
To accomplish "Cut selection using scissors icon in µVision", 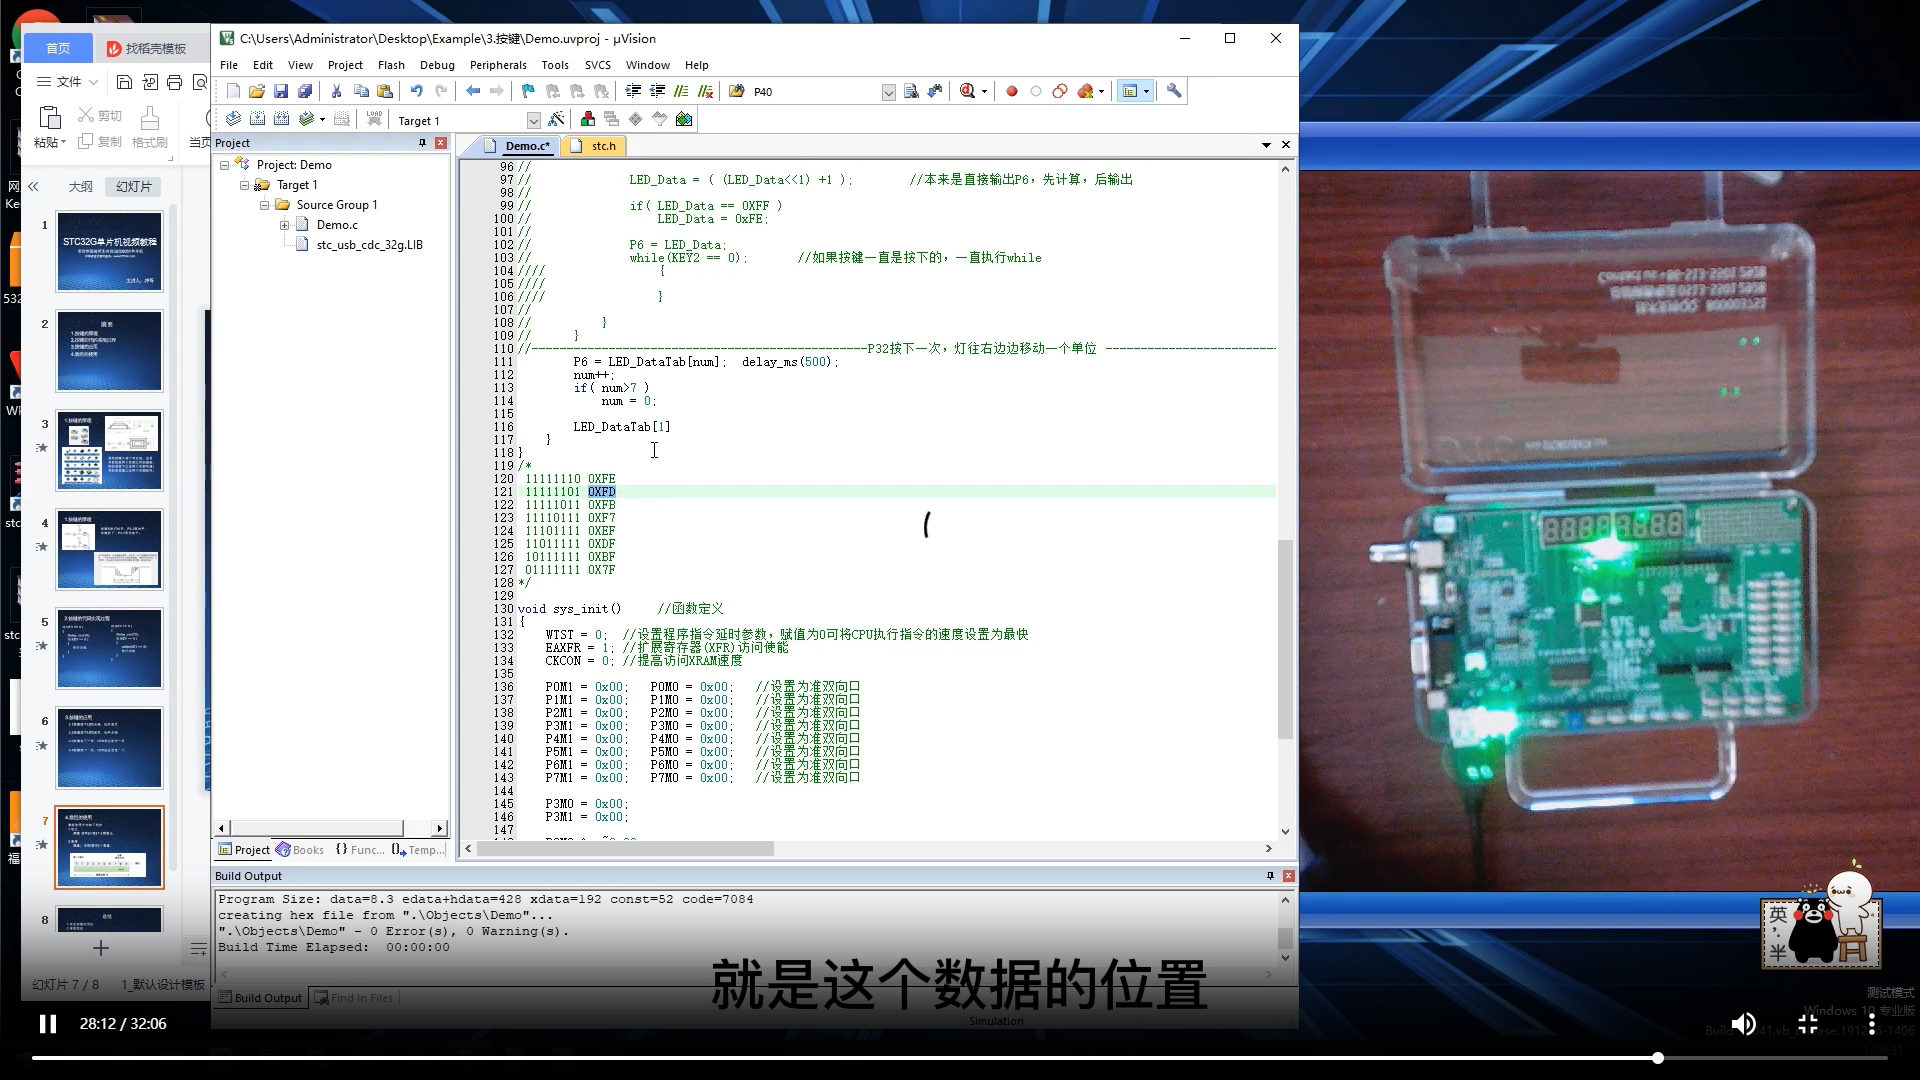I will pos(337,91).
